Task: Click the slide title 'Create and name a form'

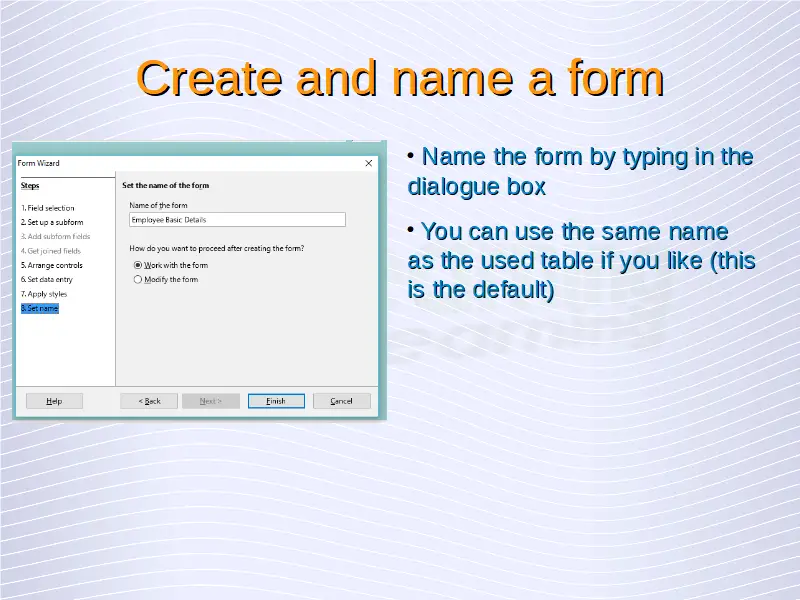Action: point(400,78)
